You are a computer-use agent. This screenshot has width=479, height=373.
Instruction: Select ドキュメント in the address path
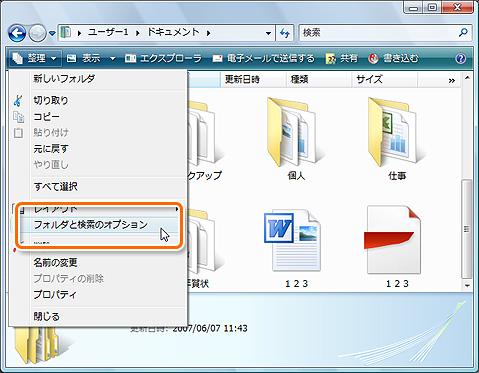[x=173, y=32]
